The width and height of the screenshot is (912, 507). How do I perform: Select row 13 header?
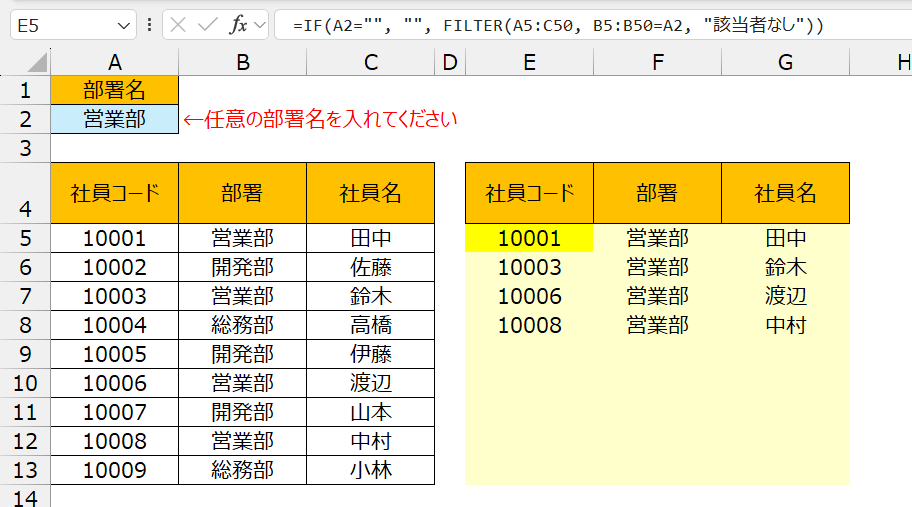(x=25, y=470)
